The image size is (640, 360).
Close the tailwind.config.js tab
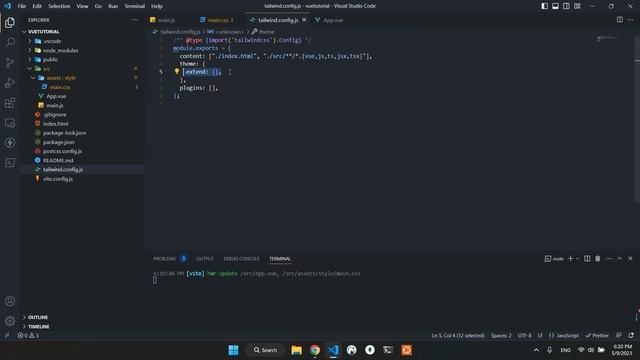pos(304,20)
